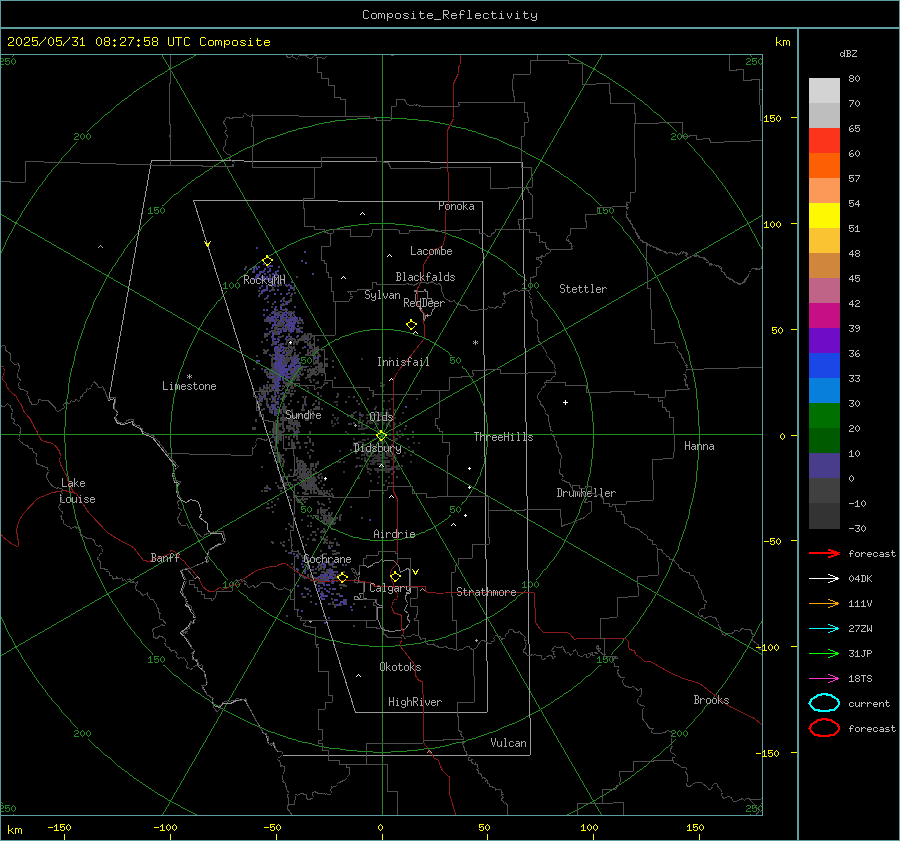Click the red legend swatch below 65

pos(824,141)
